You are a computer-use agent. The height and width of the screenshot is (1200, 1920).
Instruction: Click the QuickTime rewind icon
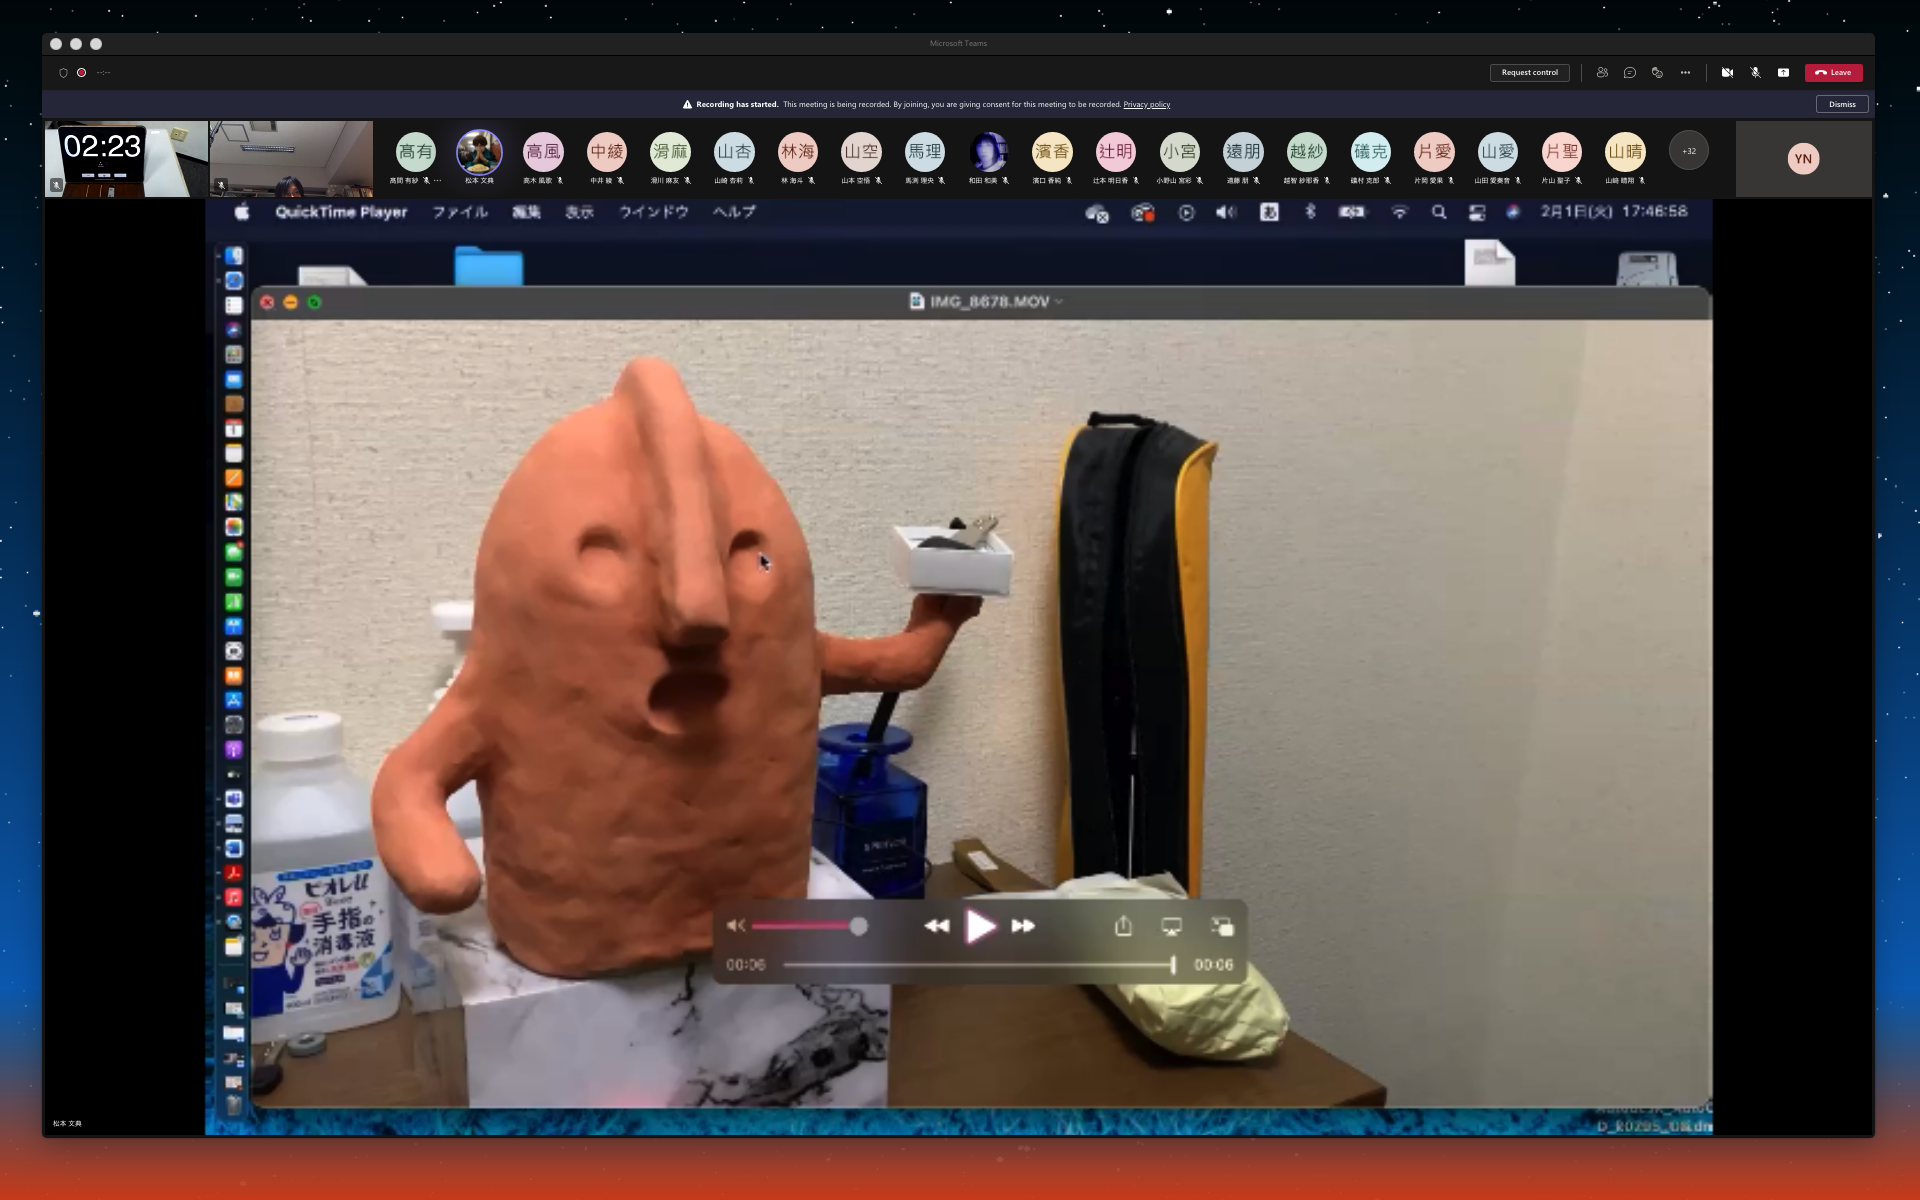point(936,926)
